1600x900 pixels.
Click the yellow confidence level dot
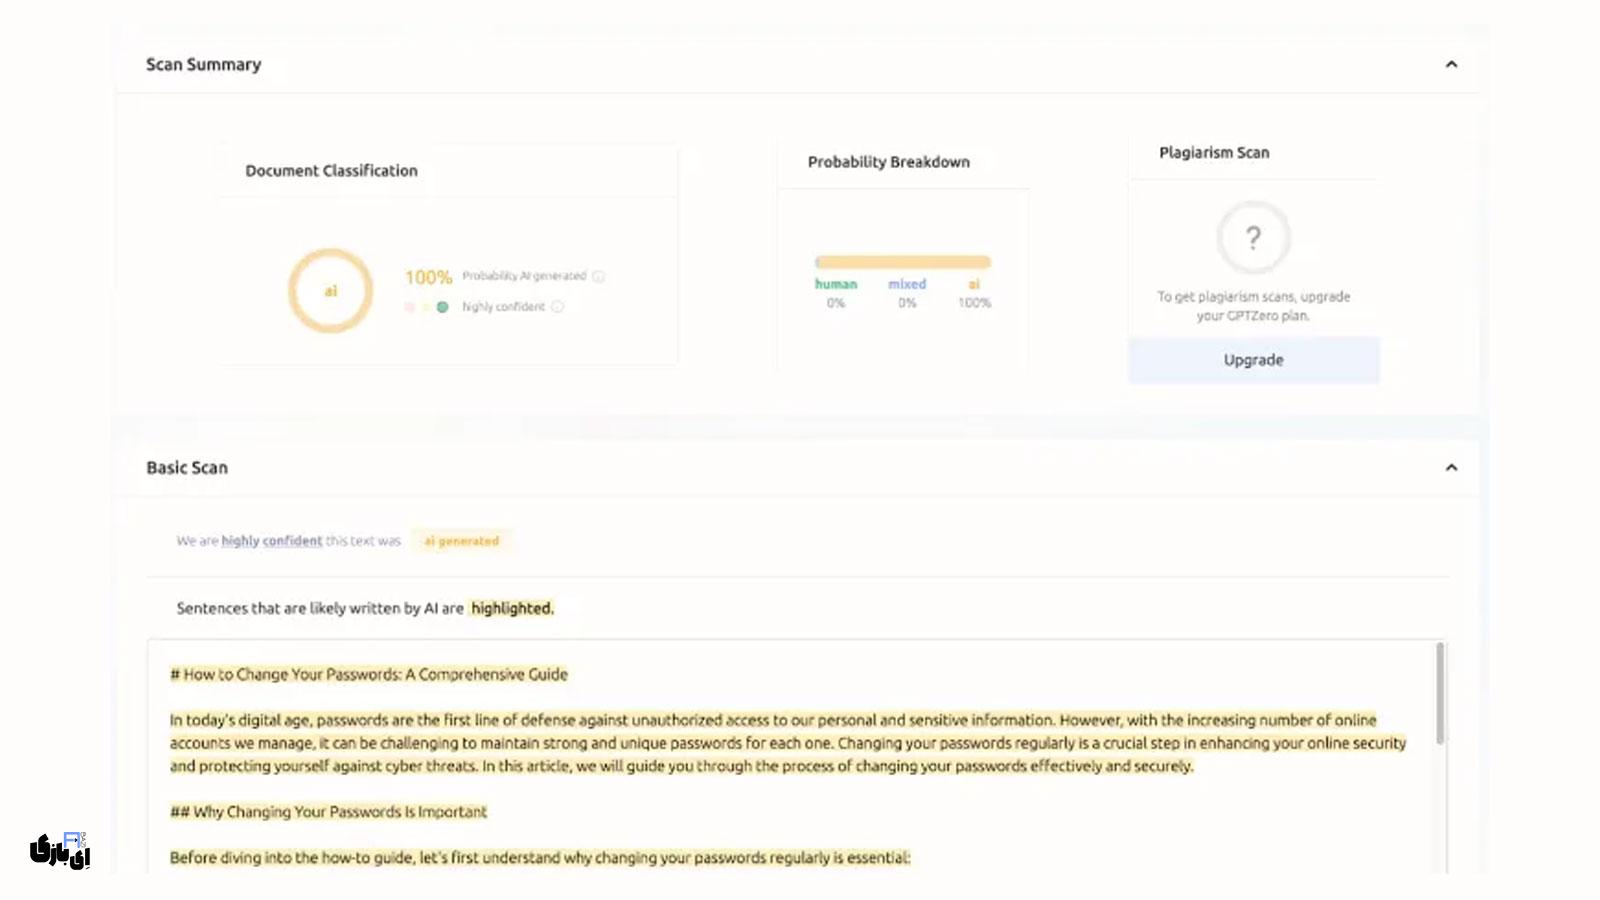(427, 308)
